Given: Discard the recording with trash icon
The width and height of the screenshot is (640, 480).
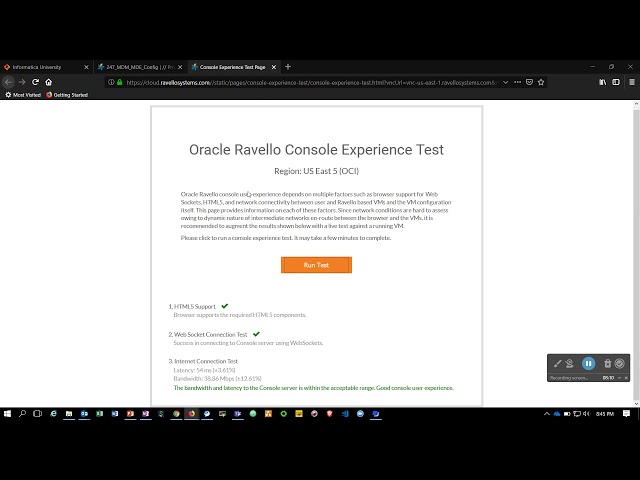Looking at the screenshot, I should (x=607, y=363).
